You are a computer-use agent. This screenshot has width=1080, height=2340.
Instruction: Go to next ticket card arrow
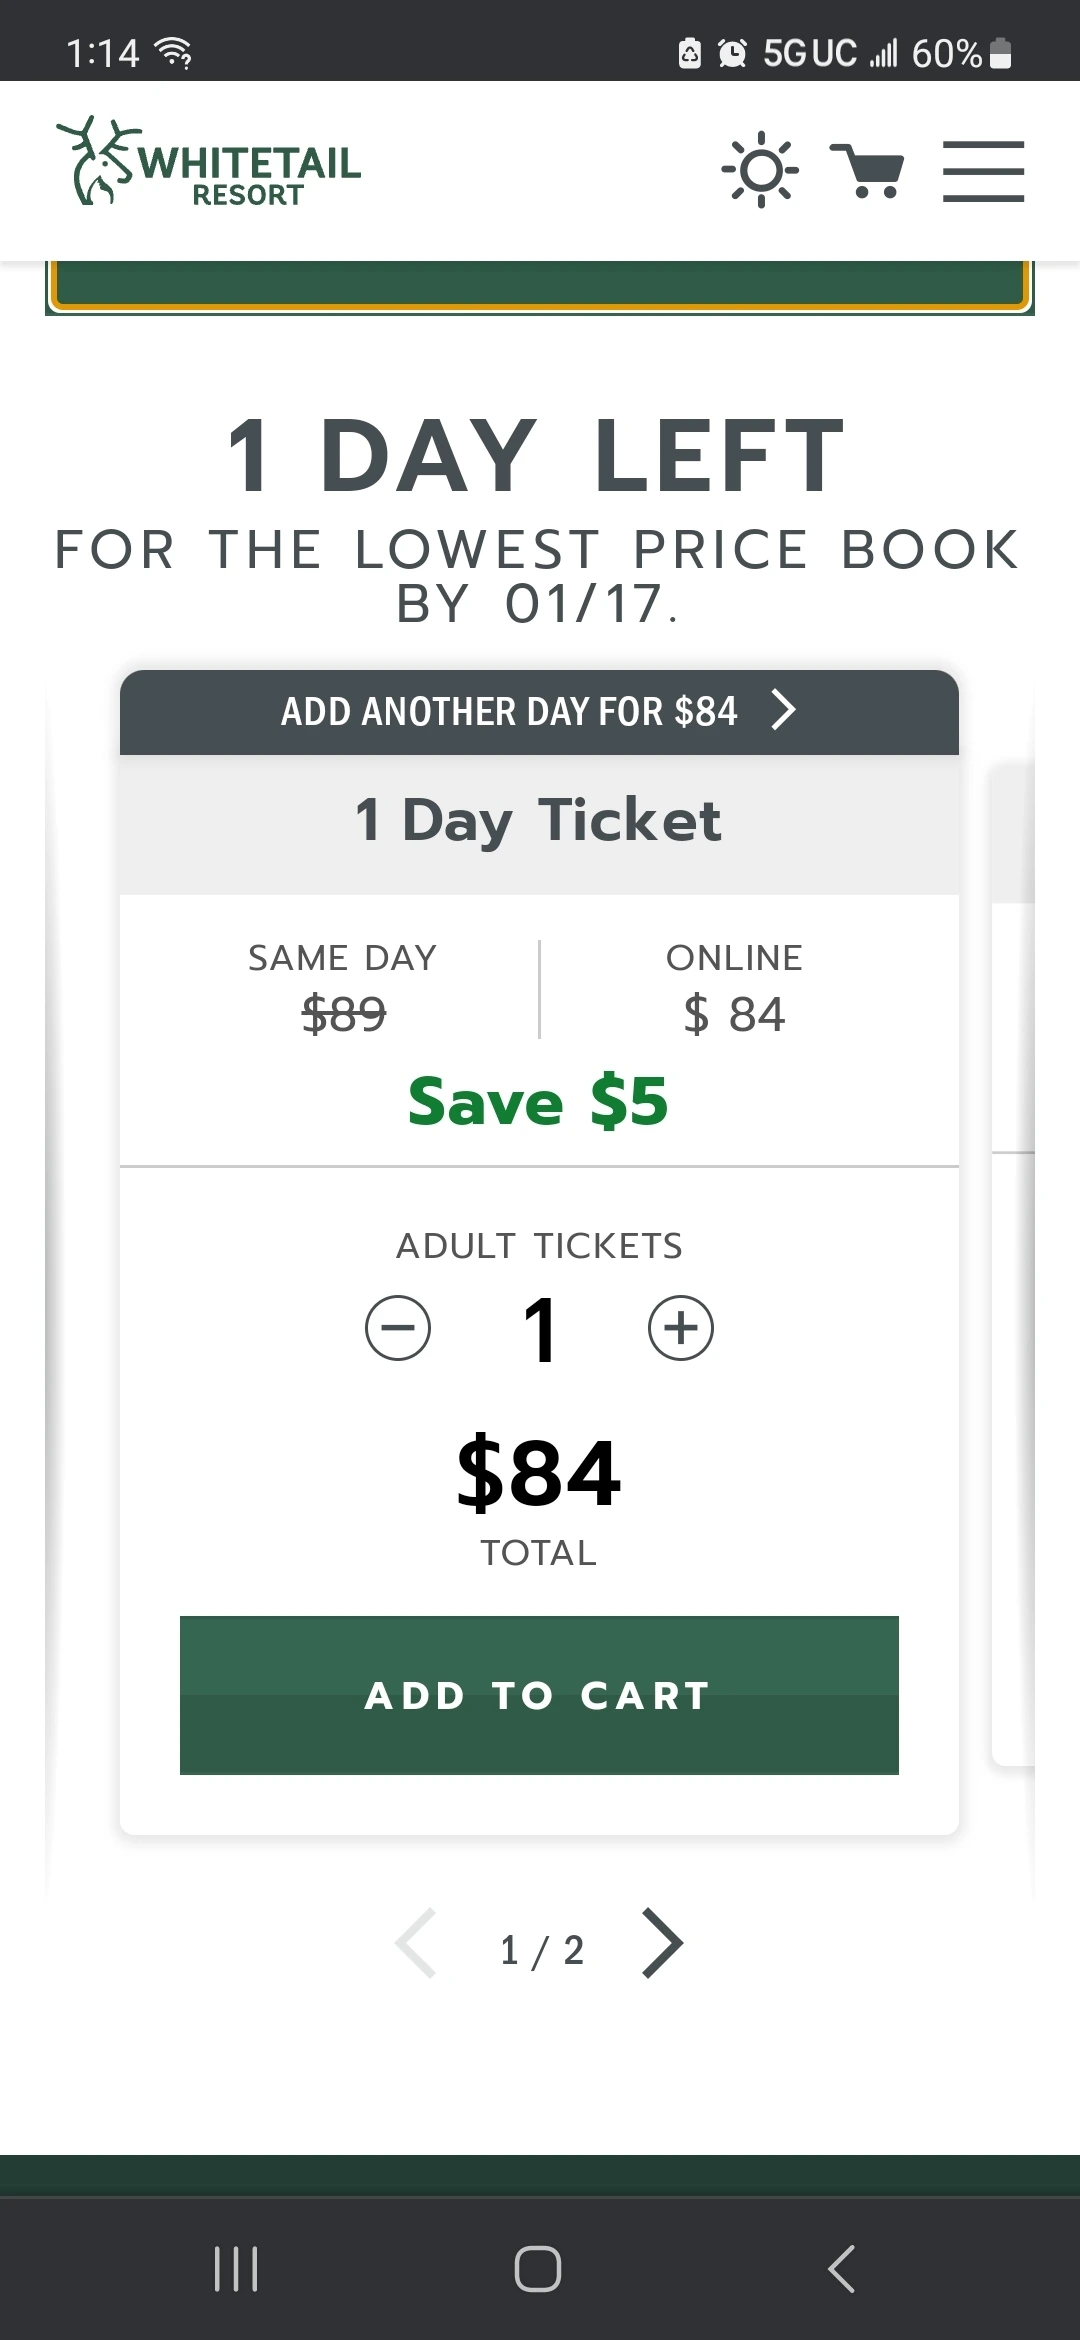[x=662, y=1944]
